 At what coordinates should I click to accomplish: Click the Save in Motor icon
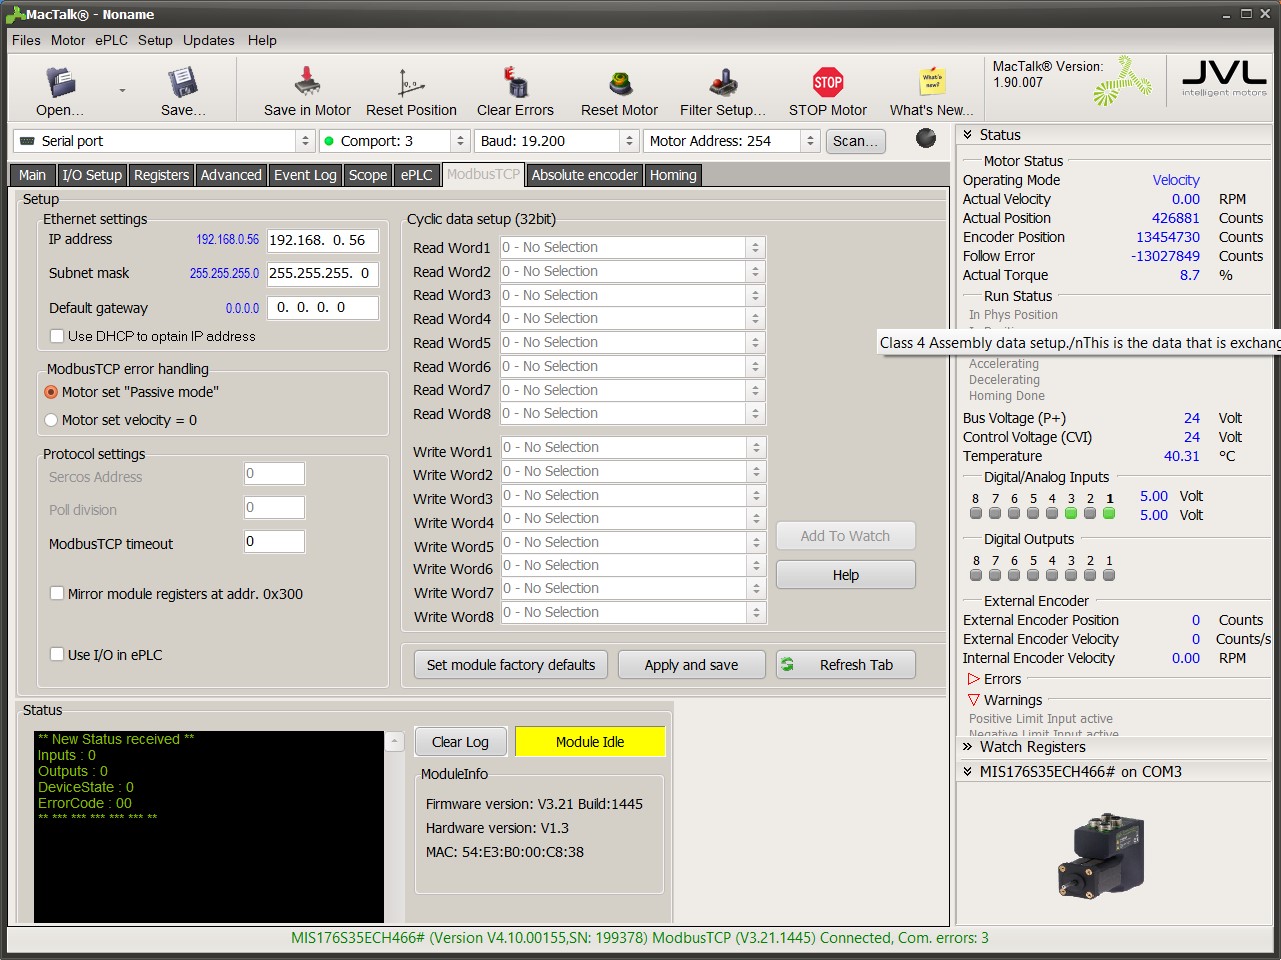pos(307,82)
